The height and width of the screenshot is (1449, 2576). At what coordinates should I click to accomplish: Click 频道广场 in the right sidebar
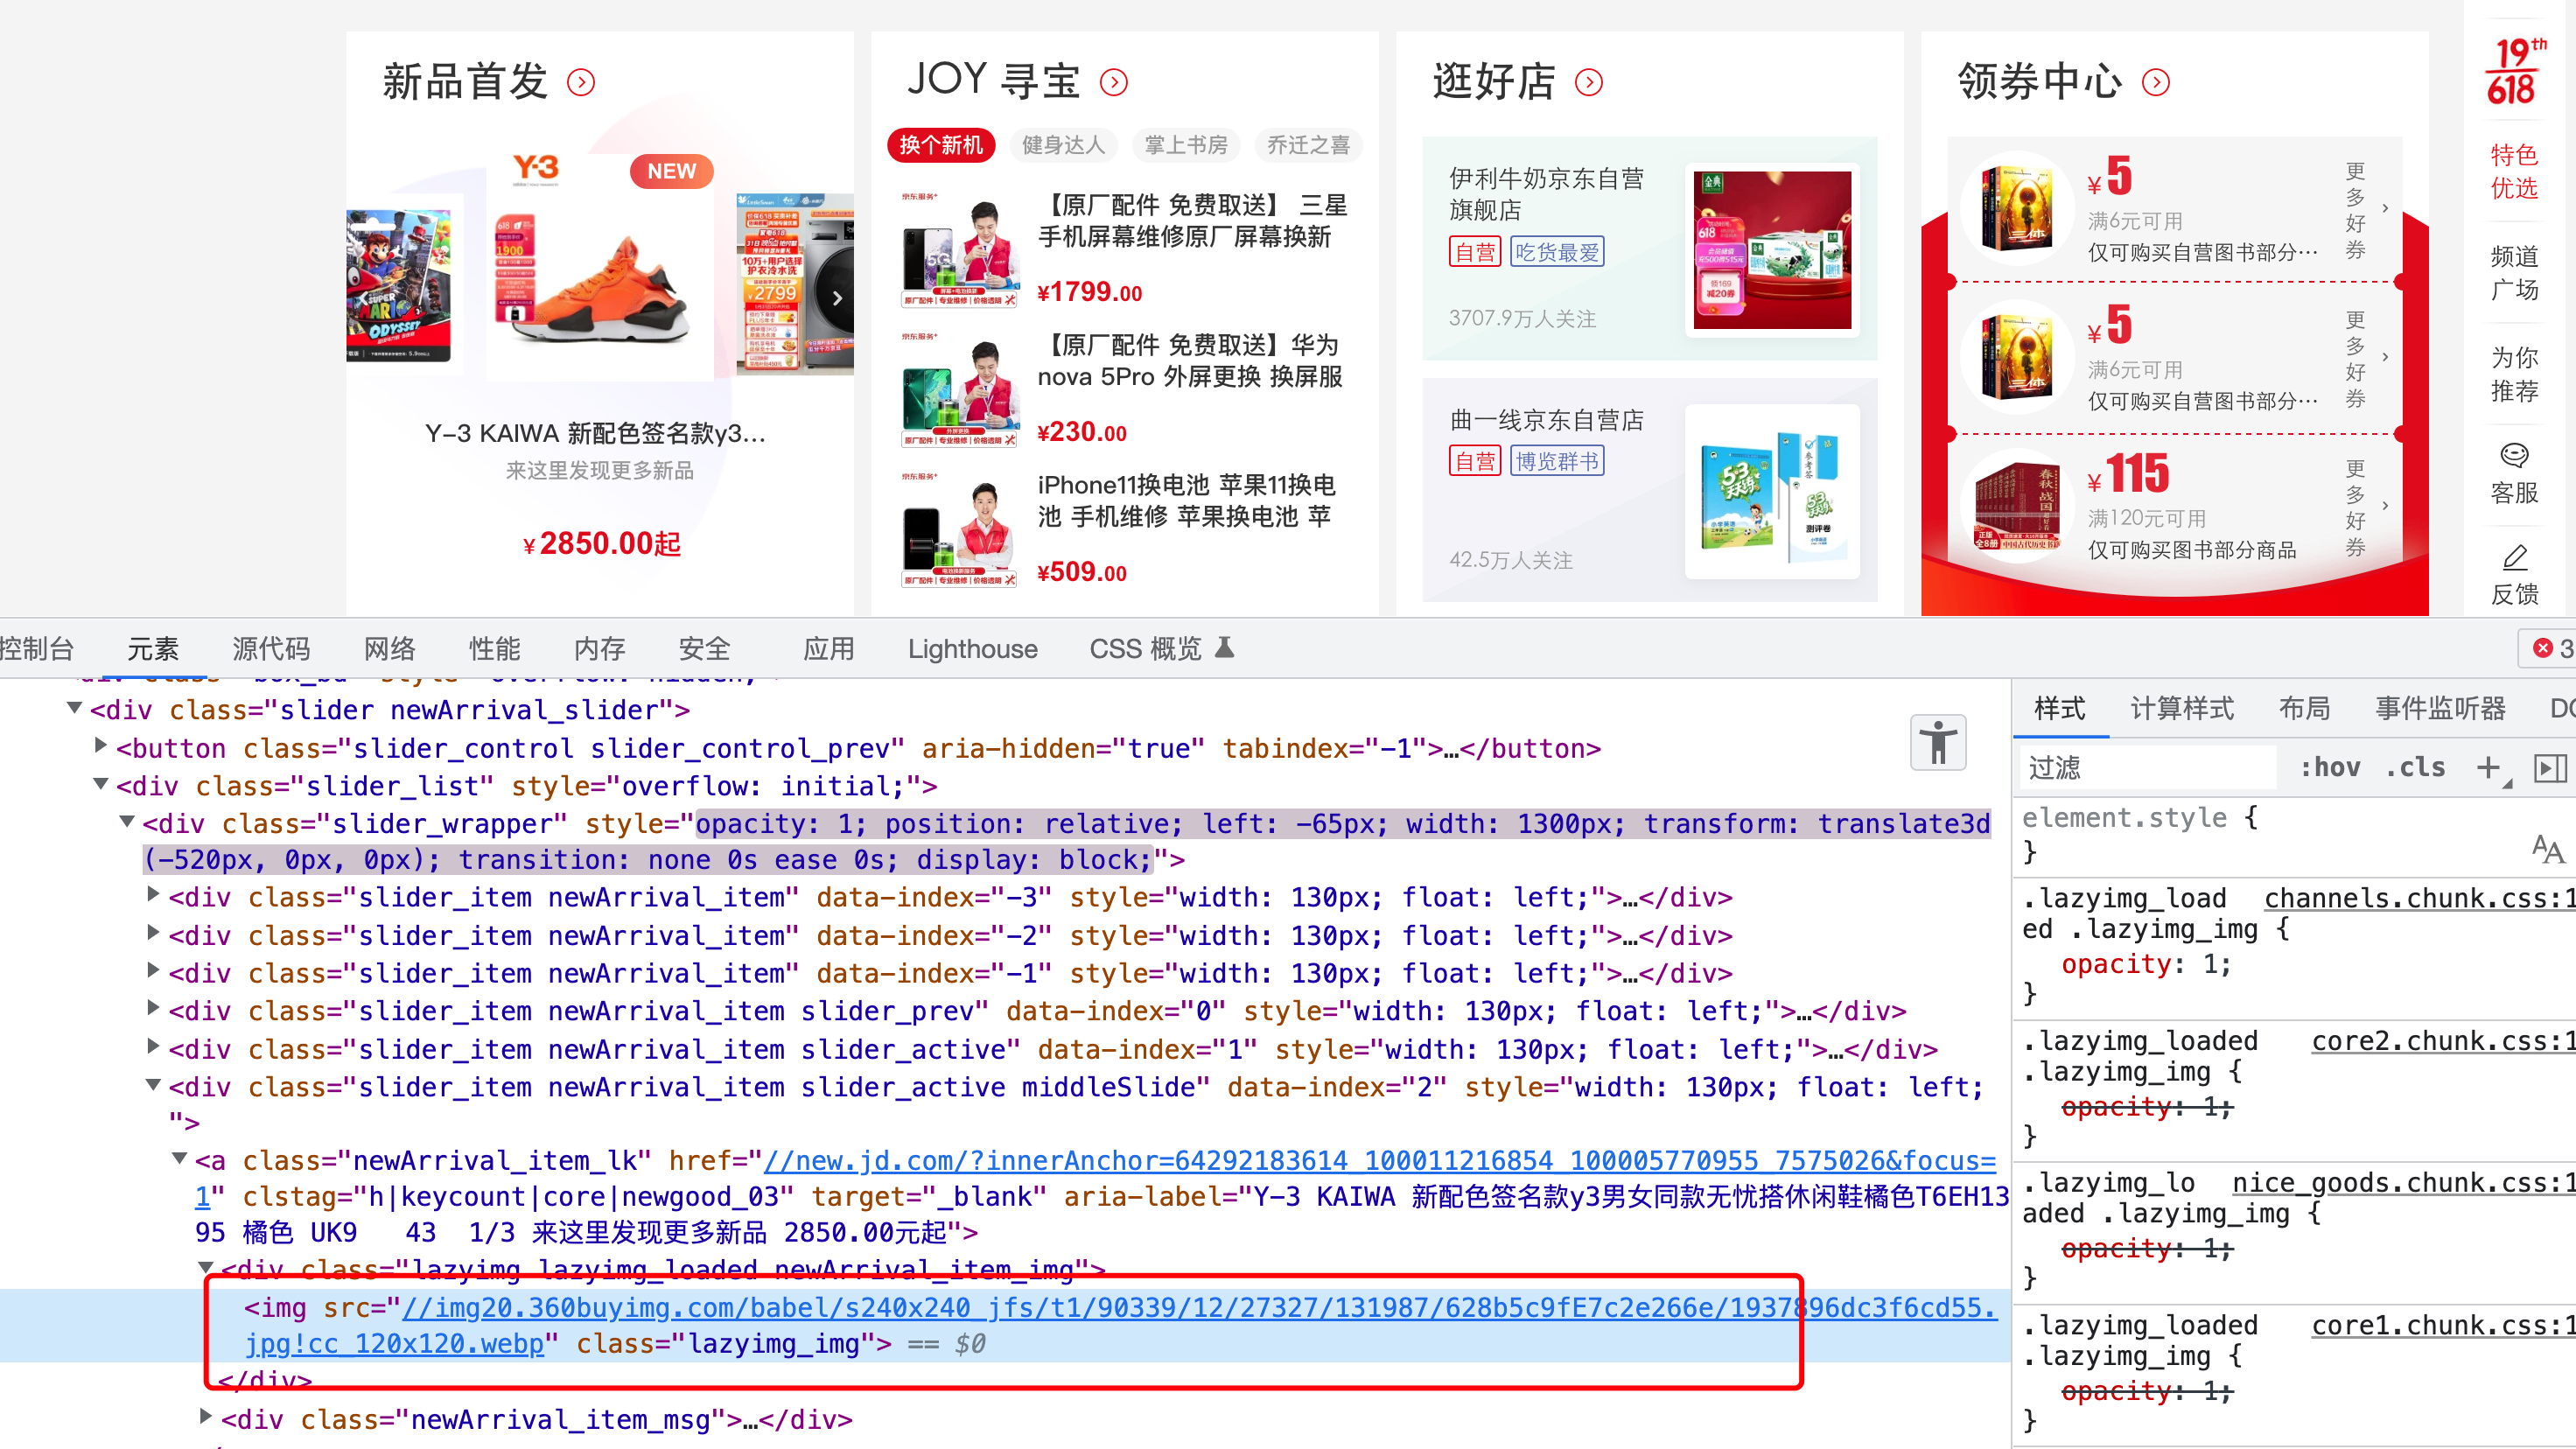(2514, 273)
